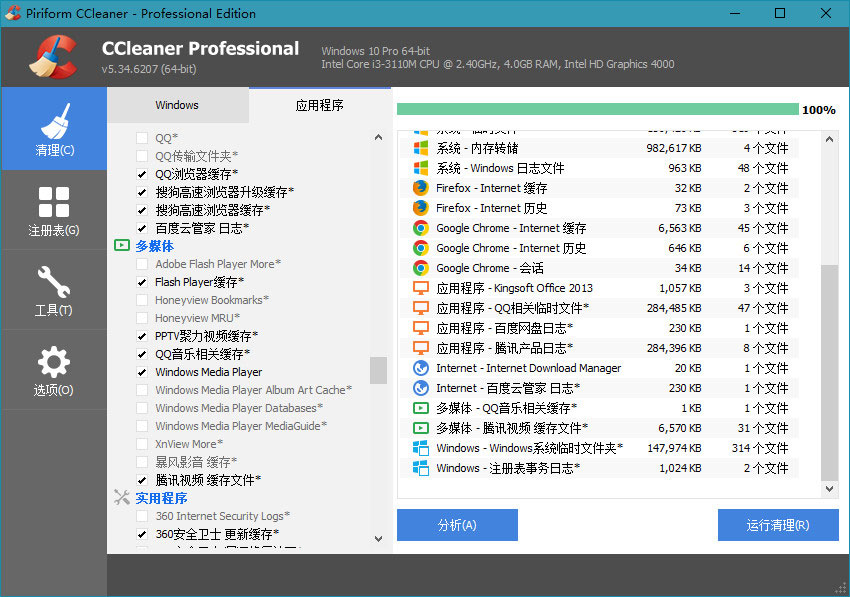Click the 实用程序 wrench category icon
850x597 pixels.
(x=122, y=497)
